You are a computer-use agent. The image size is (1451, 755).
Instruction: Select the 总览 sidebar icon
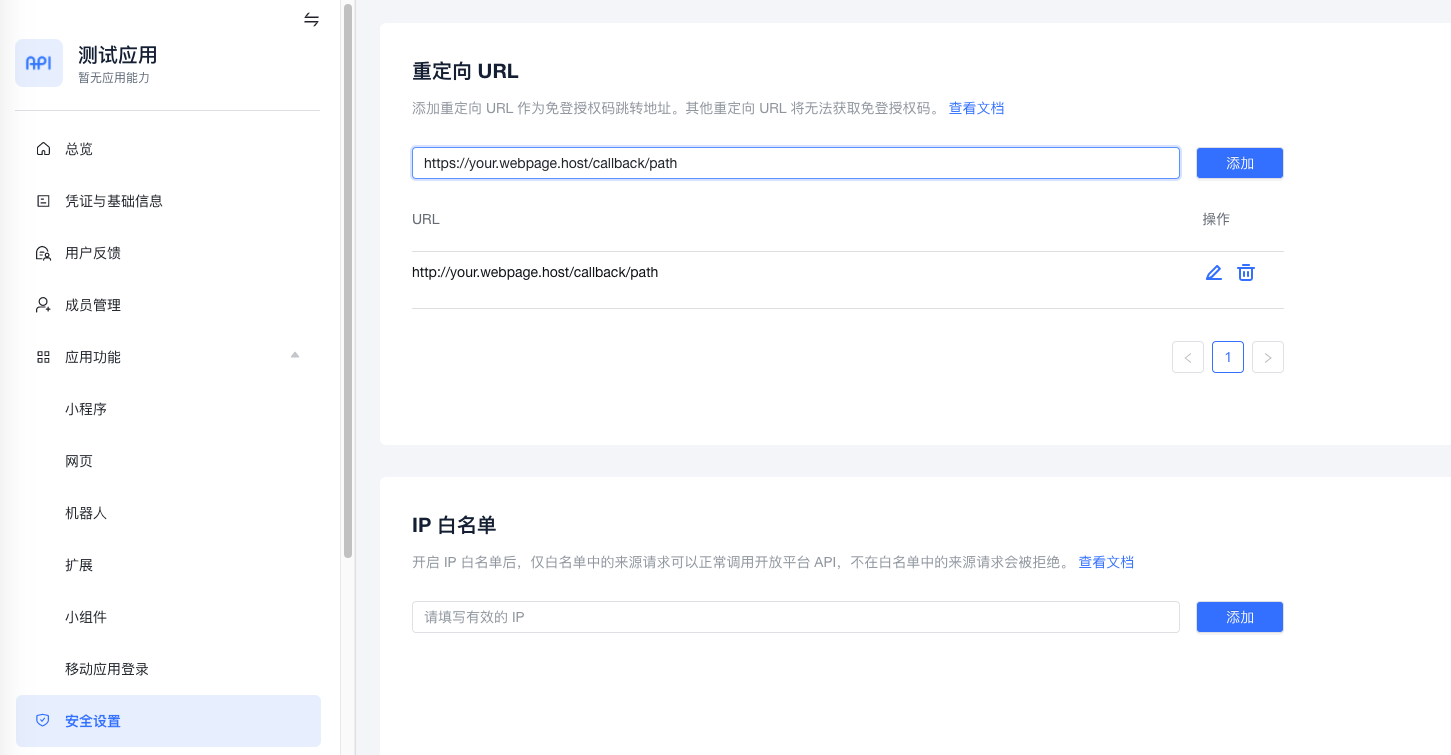pos(42,148)
